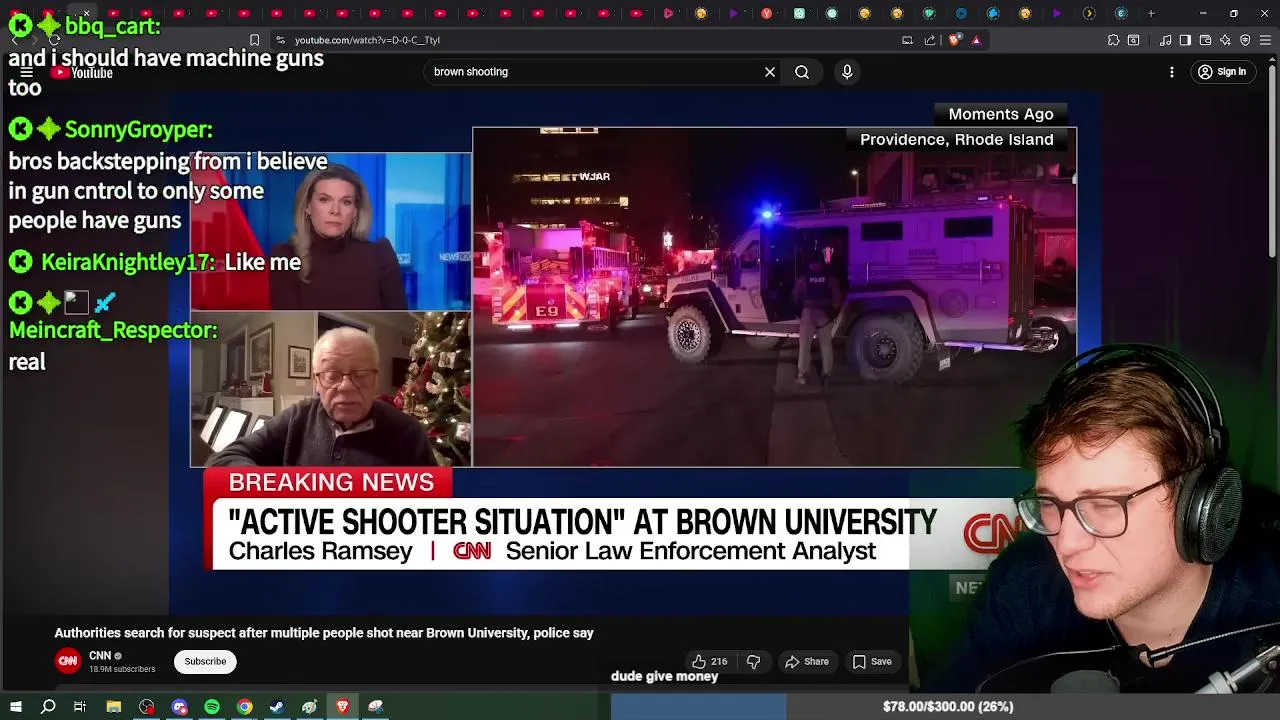
Task: Clear the YouTube search box with X
Action: click(x=770, y=72)
